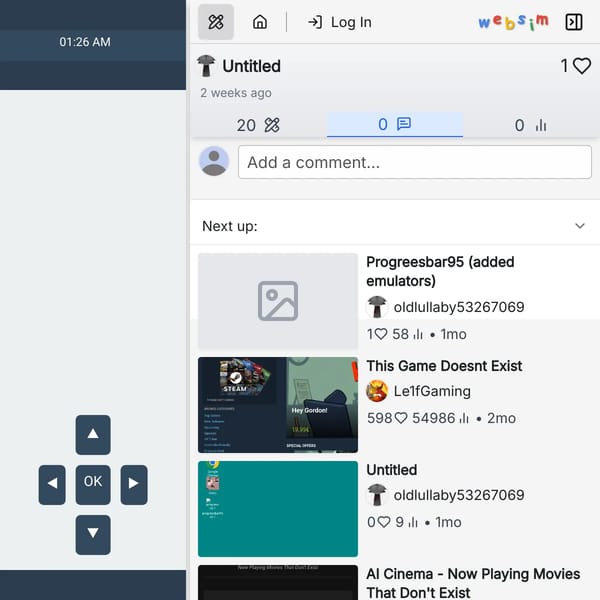Open the teal desktop Untitled thumbnail
This screenshot has height=600, width=600.
[x=278, y=509]
